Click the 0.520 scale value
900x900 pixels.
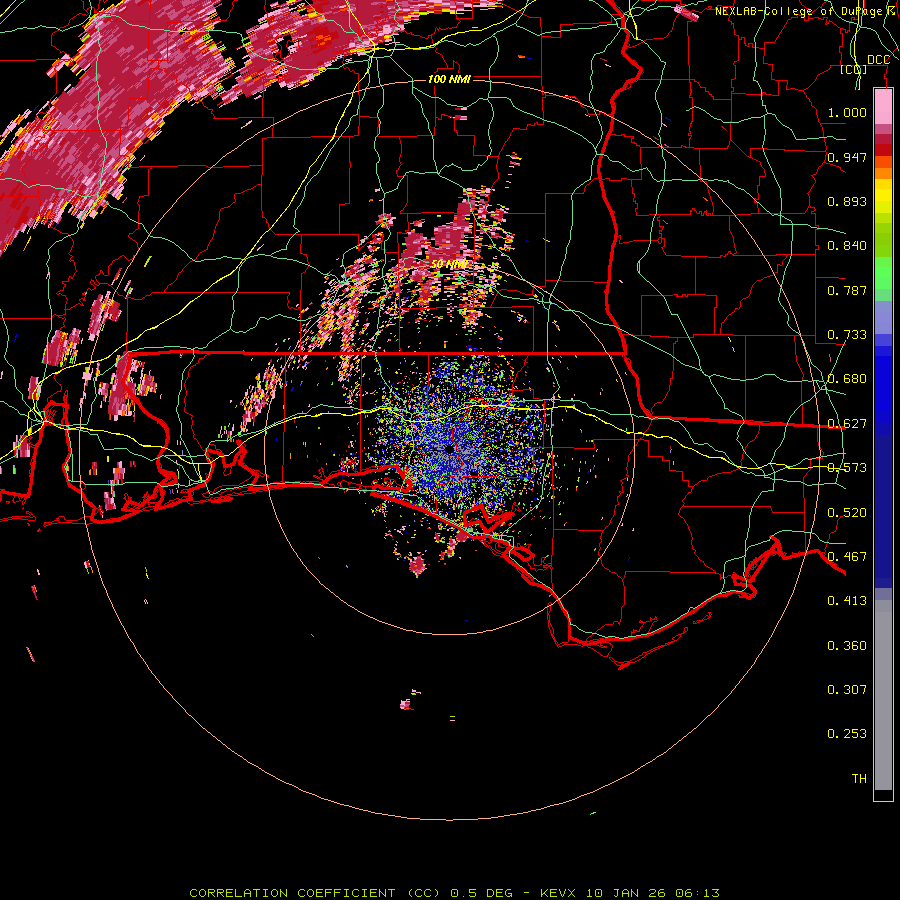click(x=847, y=513)
